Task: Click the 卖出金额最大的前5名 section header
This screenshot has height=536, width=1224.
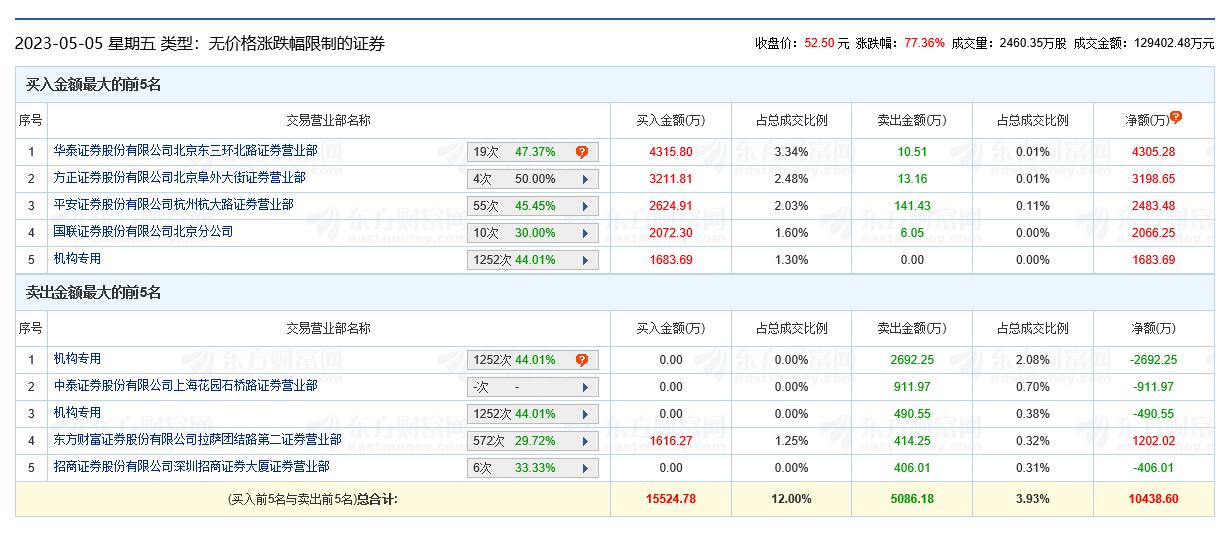Action: point(93,293)
